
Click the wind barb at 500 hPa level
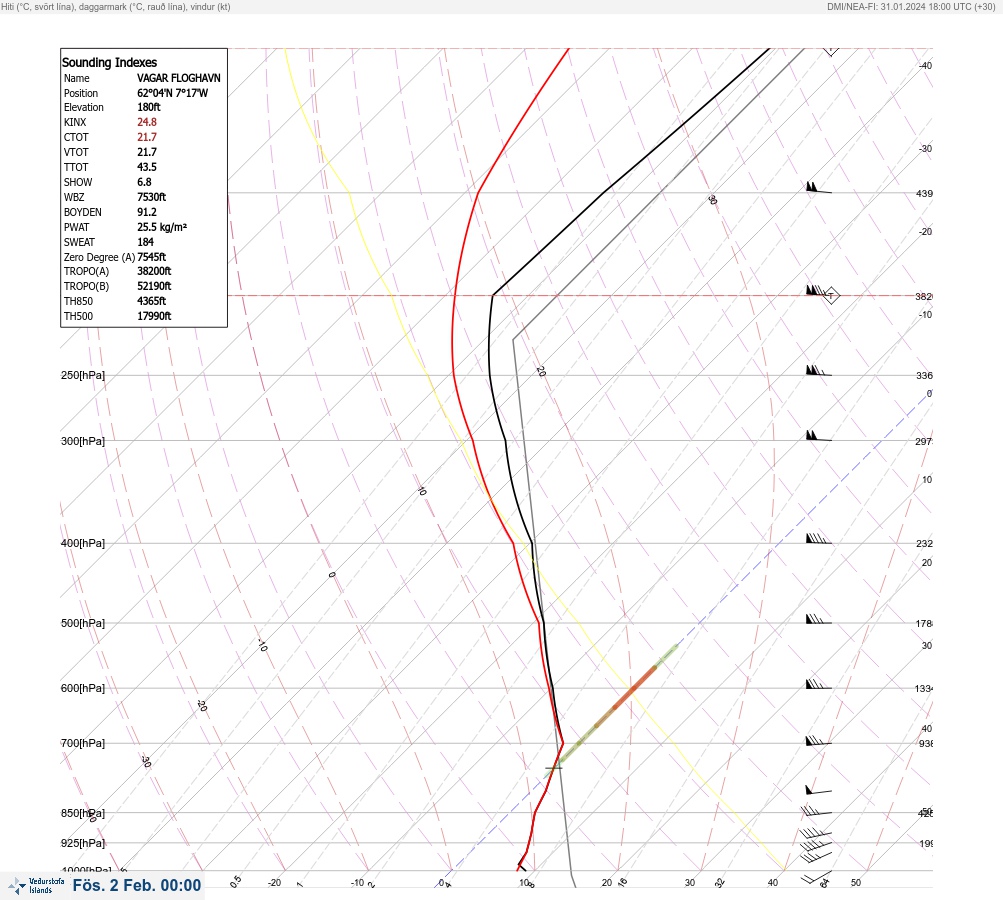pos(818,619)
